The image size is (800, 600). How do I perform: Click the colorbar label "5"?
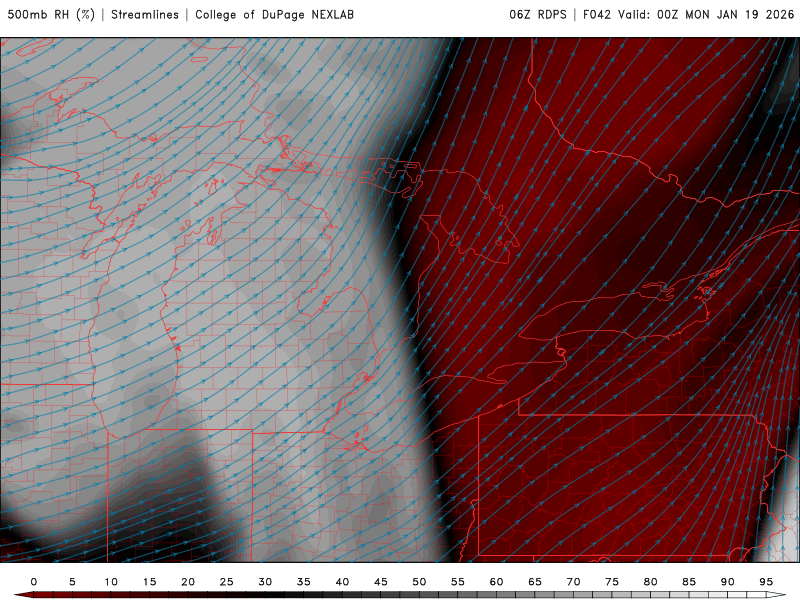[72, 582]
